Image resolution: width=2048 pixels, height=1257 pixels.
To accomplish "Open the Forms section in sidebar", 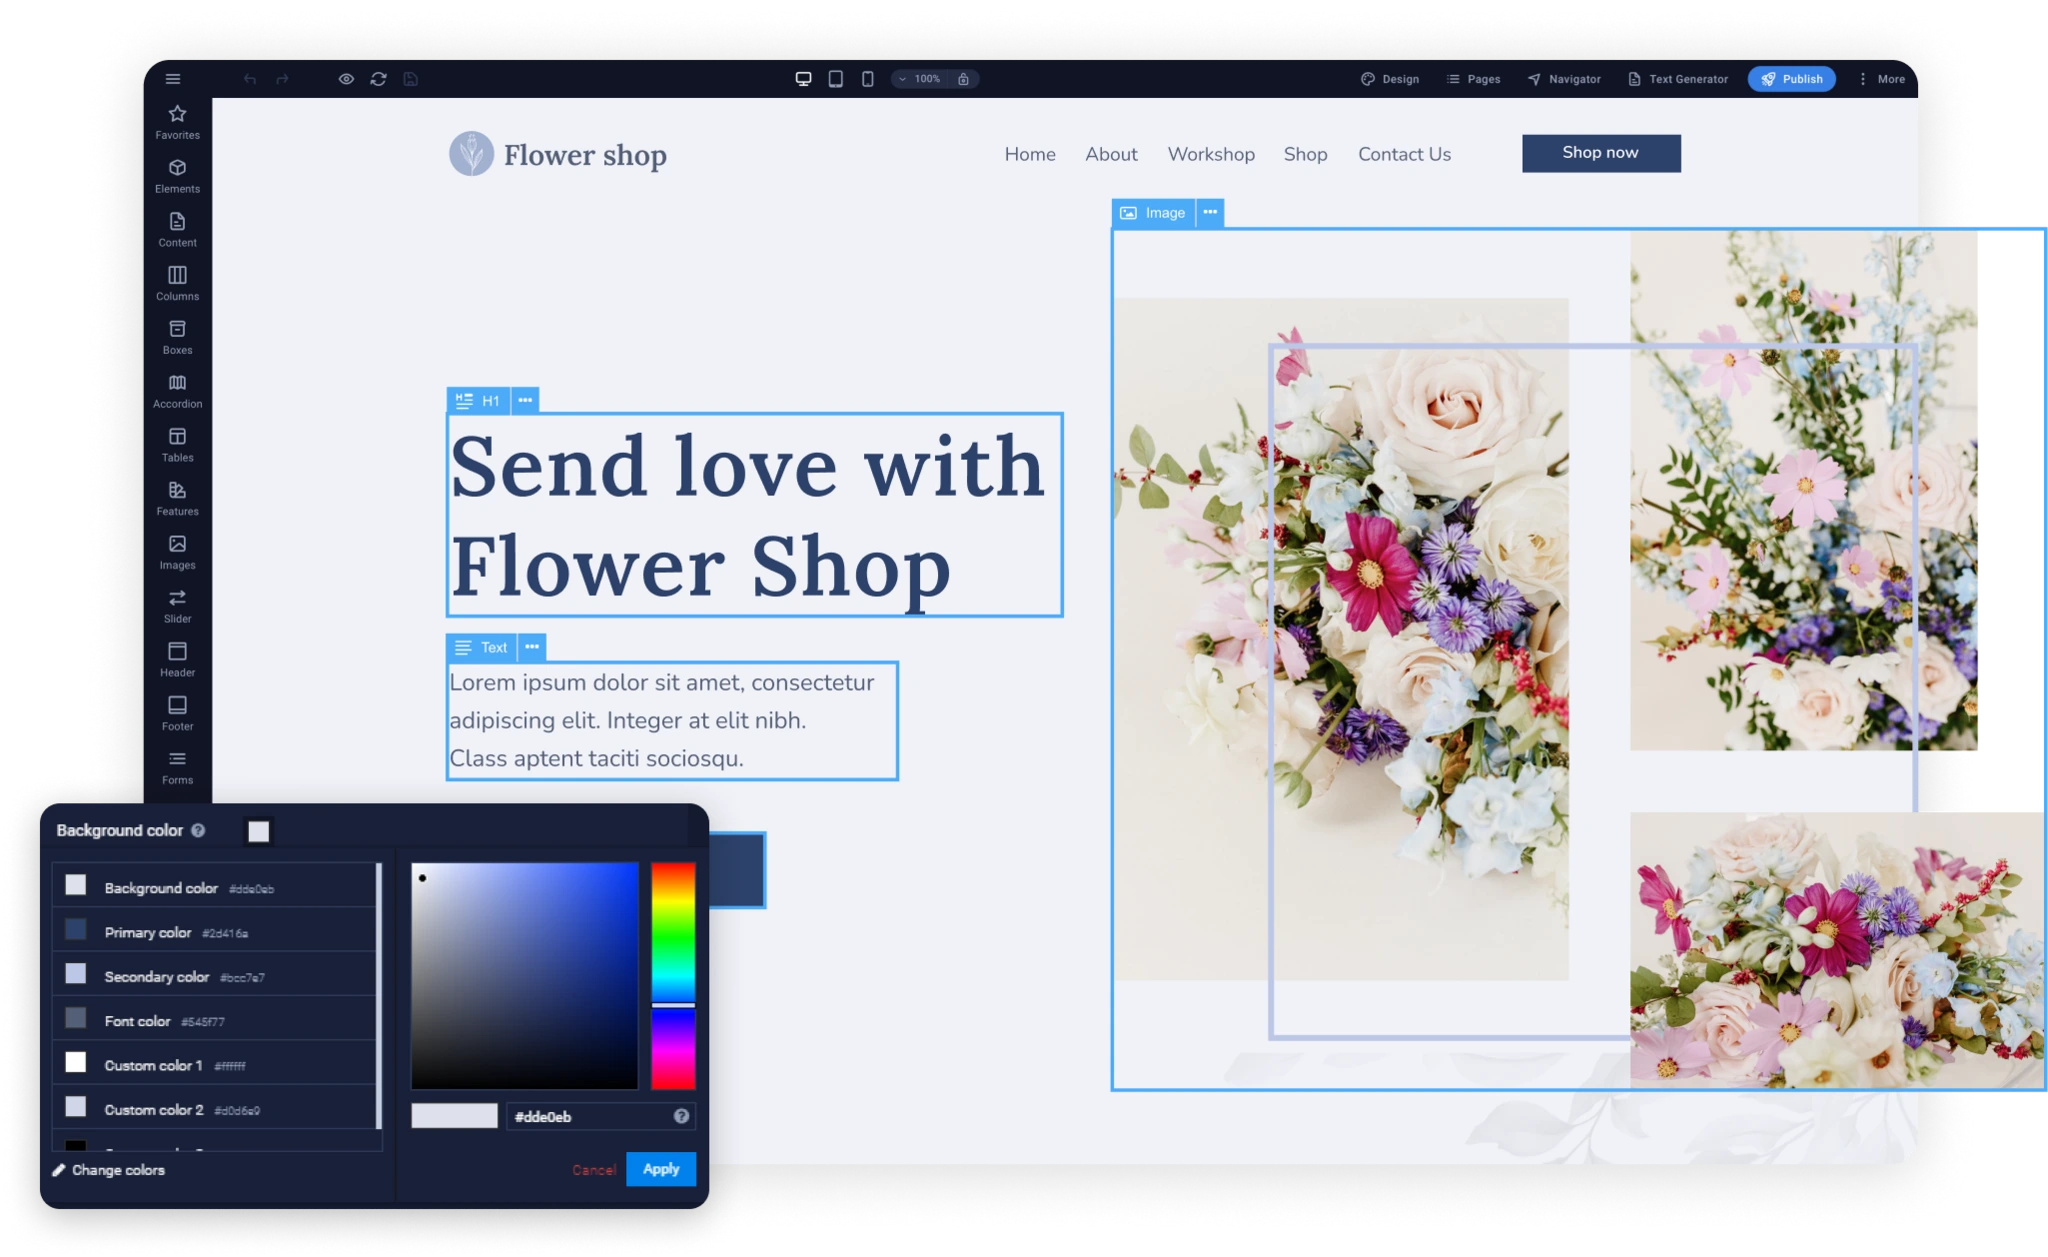I will tap(177, 766).
